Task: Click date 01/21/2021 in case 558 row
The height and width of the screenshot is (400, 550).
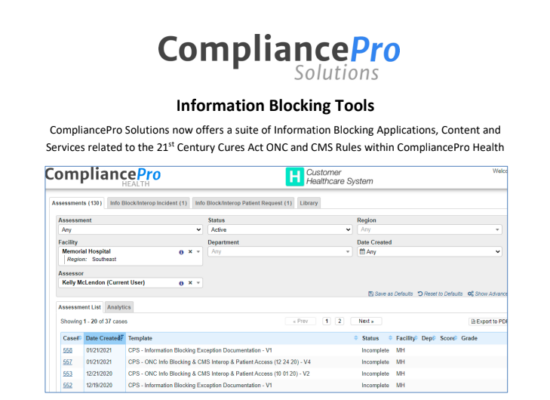Action: pos(99,351)
